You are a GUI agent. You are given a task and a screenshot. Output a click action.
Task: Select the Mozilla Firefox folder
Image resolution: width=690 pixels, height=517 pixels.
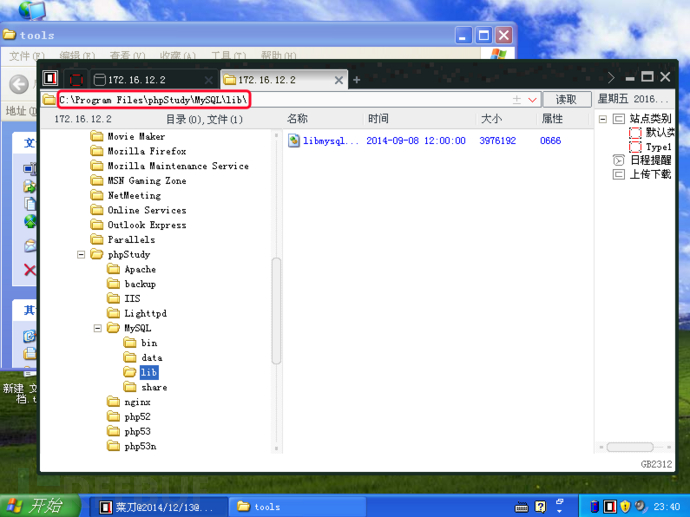coord(138,151)
